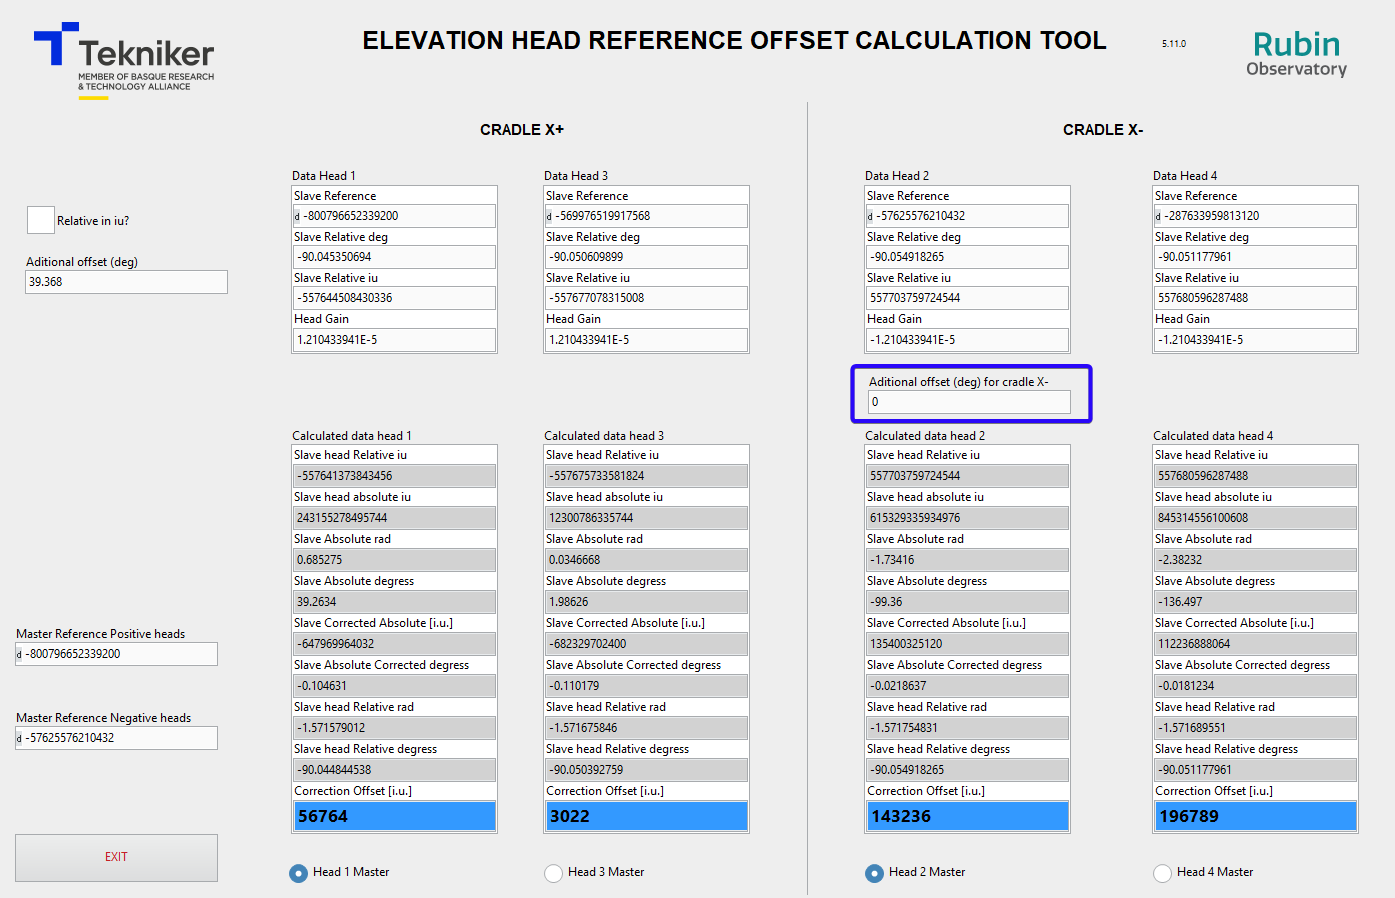This screenshot has width=1395, height=898.
Task: Click Data Head 1 Slave Reference field
Action: tap(394, 216)
